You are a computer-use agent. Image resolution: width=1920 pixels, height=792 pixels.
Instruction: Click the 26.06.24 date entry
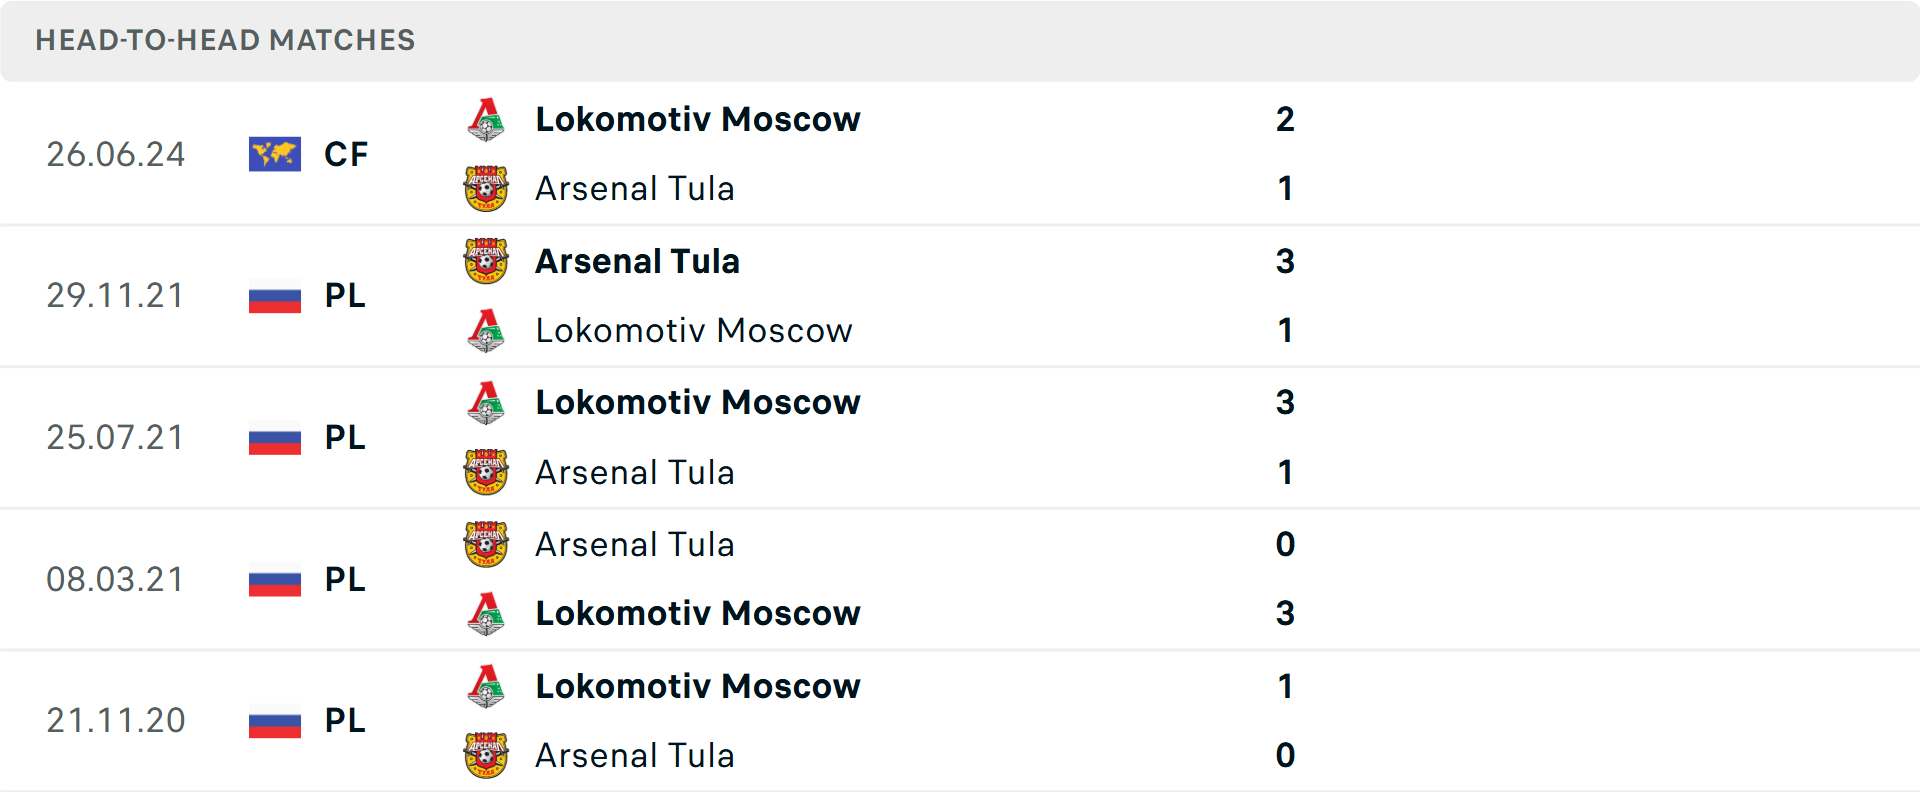pos(116,154)
